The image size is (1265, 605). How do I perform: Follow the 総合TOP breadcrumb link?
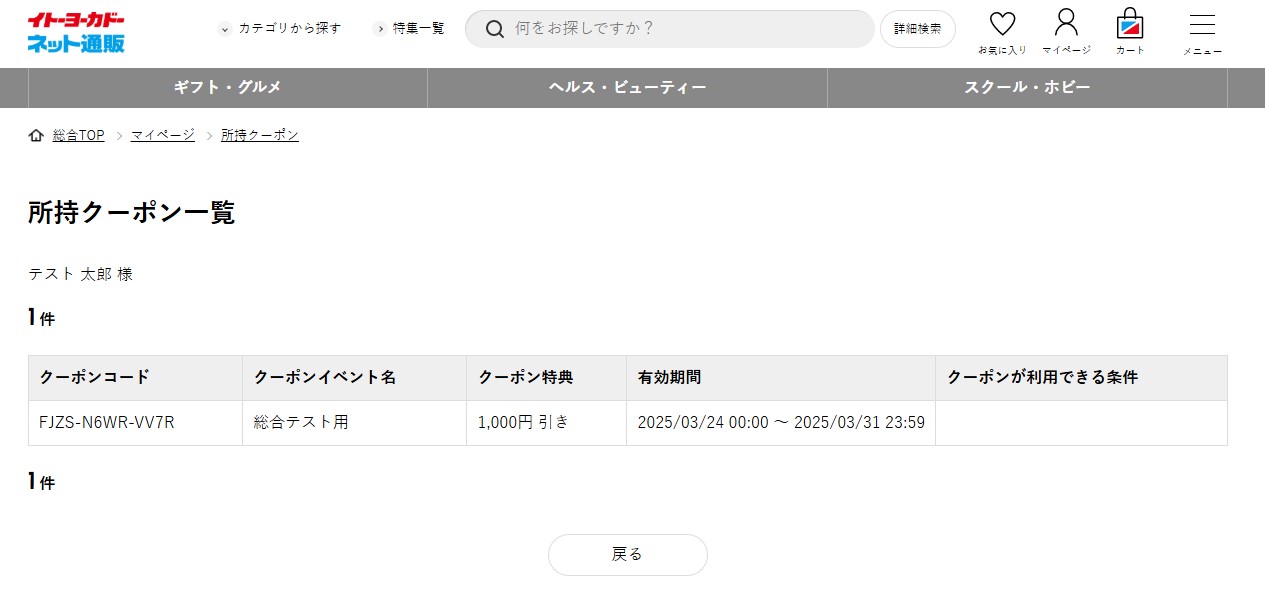[78, 135]
